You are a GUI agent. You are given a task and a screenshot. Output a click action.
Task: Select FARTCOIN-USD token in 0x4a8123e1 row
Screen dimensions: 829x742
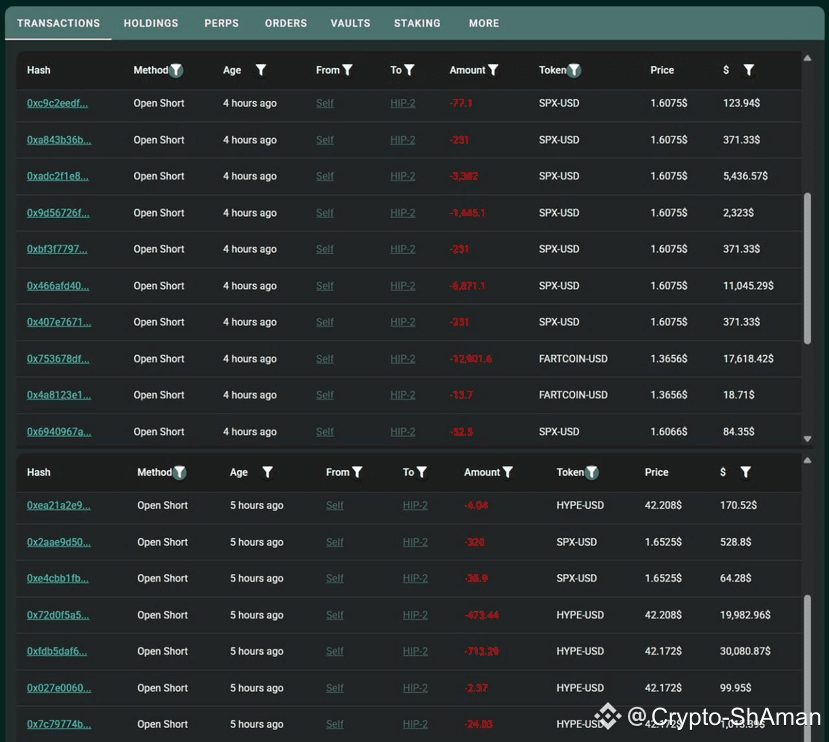coord(573,395)
